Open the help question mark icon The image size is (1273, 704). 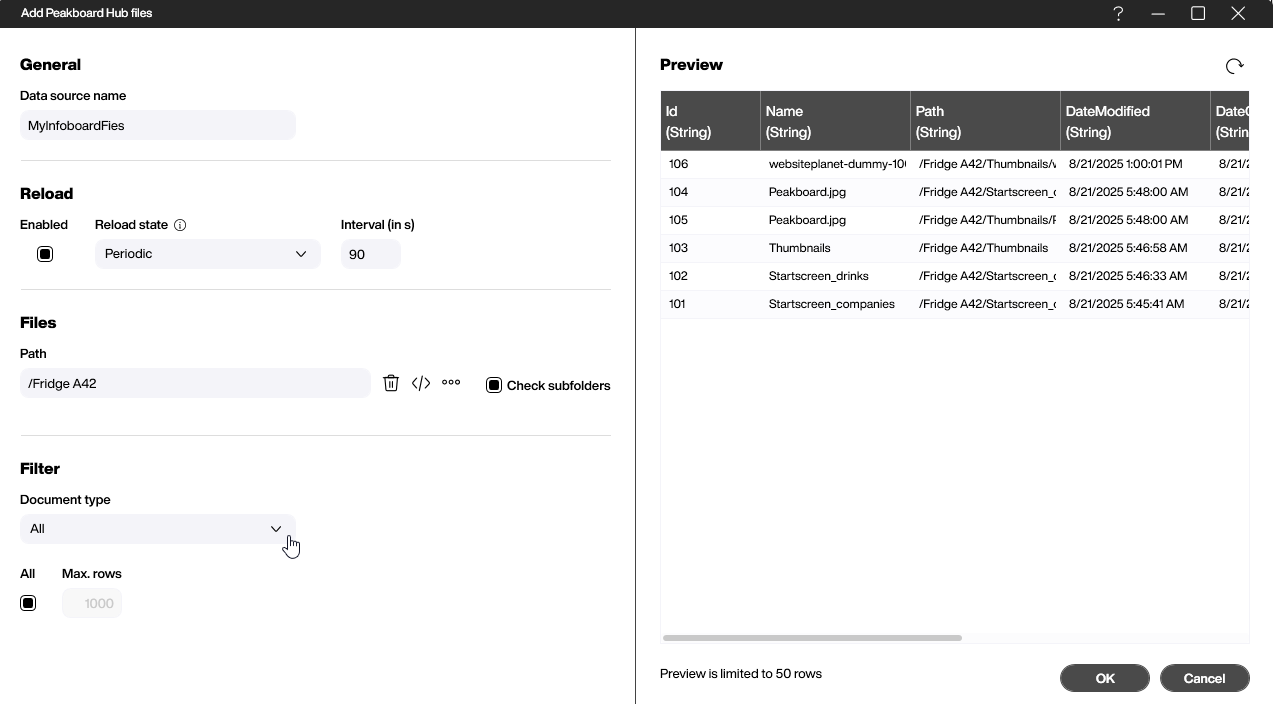1118,14
